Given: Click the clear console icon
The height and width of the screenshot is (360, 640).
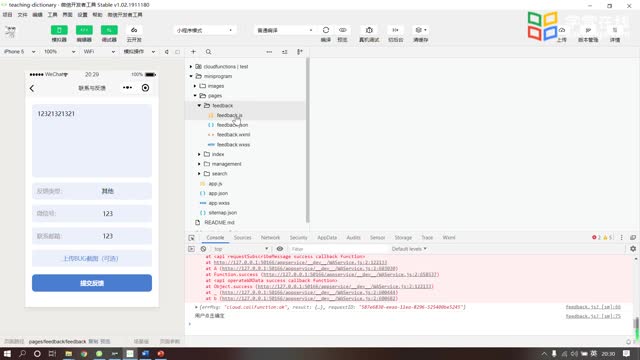Looking at the screenshot, I should click(x=203, y=249).
